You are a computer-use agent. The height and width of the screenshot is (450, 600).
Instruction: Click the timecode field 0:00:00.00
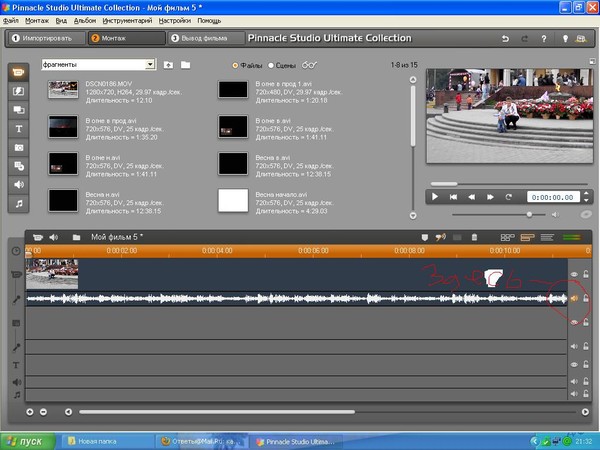[553, 197]
